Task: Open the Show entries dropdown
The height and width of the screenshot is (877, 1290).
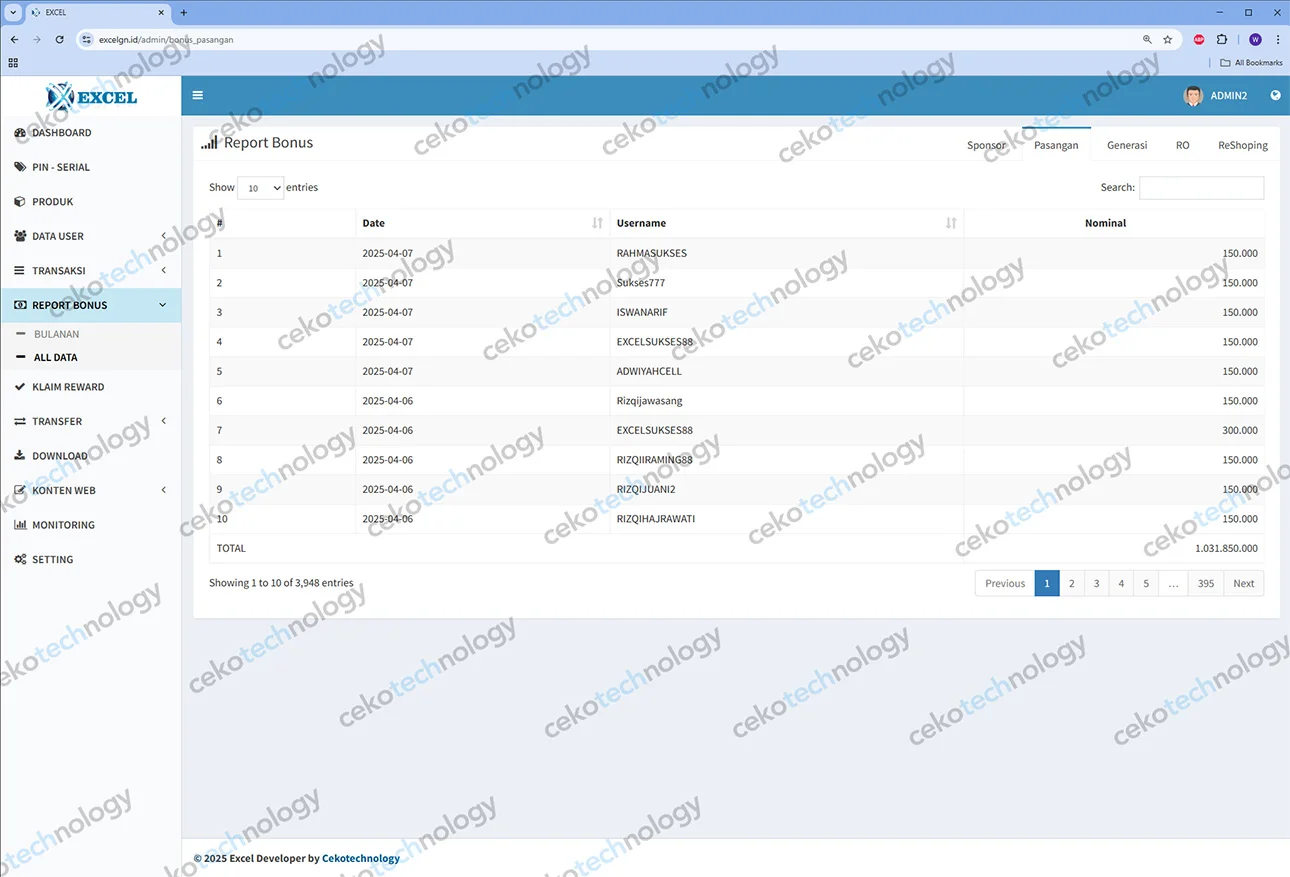Action: [x=260, y=188]
